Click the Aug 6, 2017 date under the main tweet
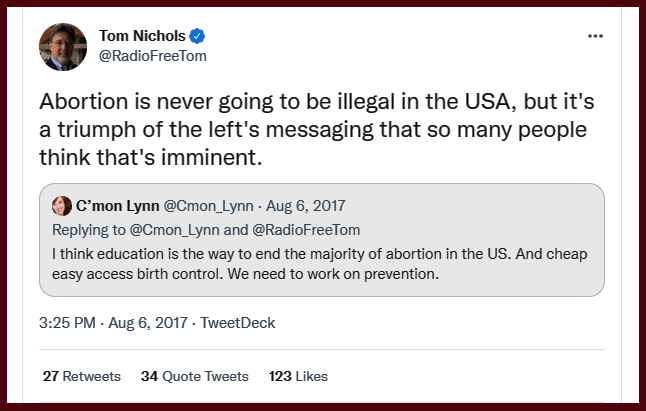646x411 pixels. coord(146,323)
